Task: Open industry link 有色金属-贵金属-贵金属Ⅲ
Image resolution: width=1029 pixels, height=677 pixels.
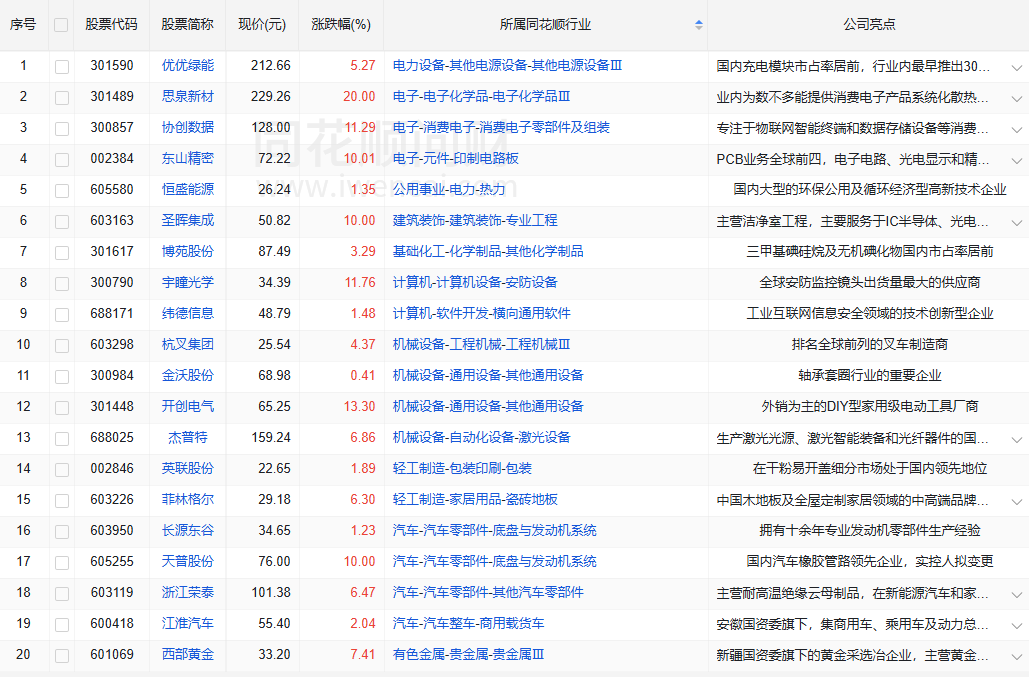Action: coord(468,654)
